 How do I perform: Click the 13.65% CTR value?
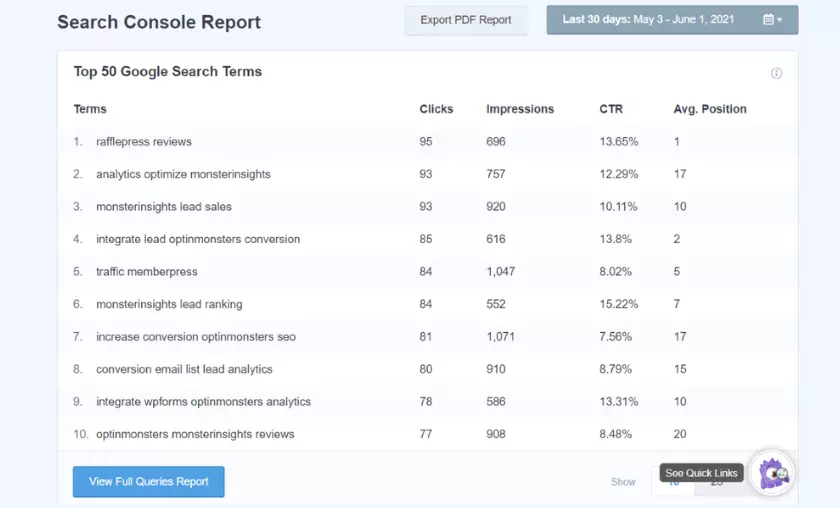coord(619,141)
